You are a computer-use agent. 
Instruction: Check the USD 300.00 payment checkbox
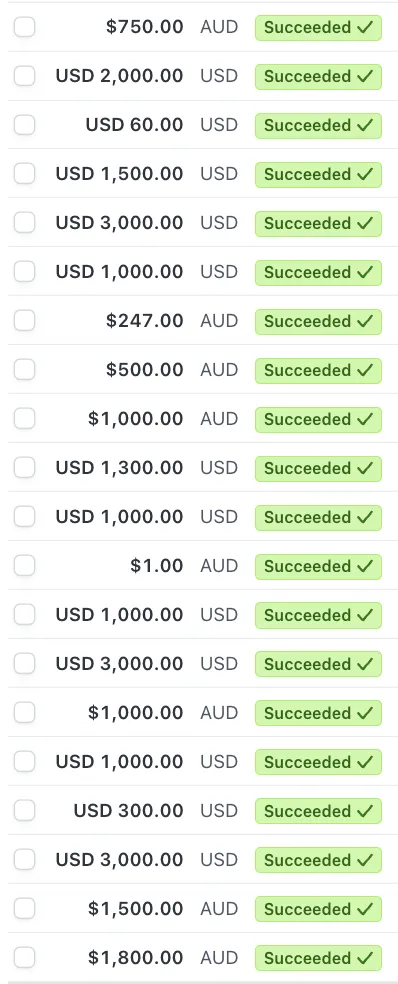tap(24, 810)
